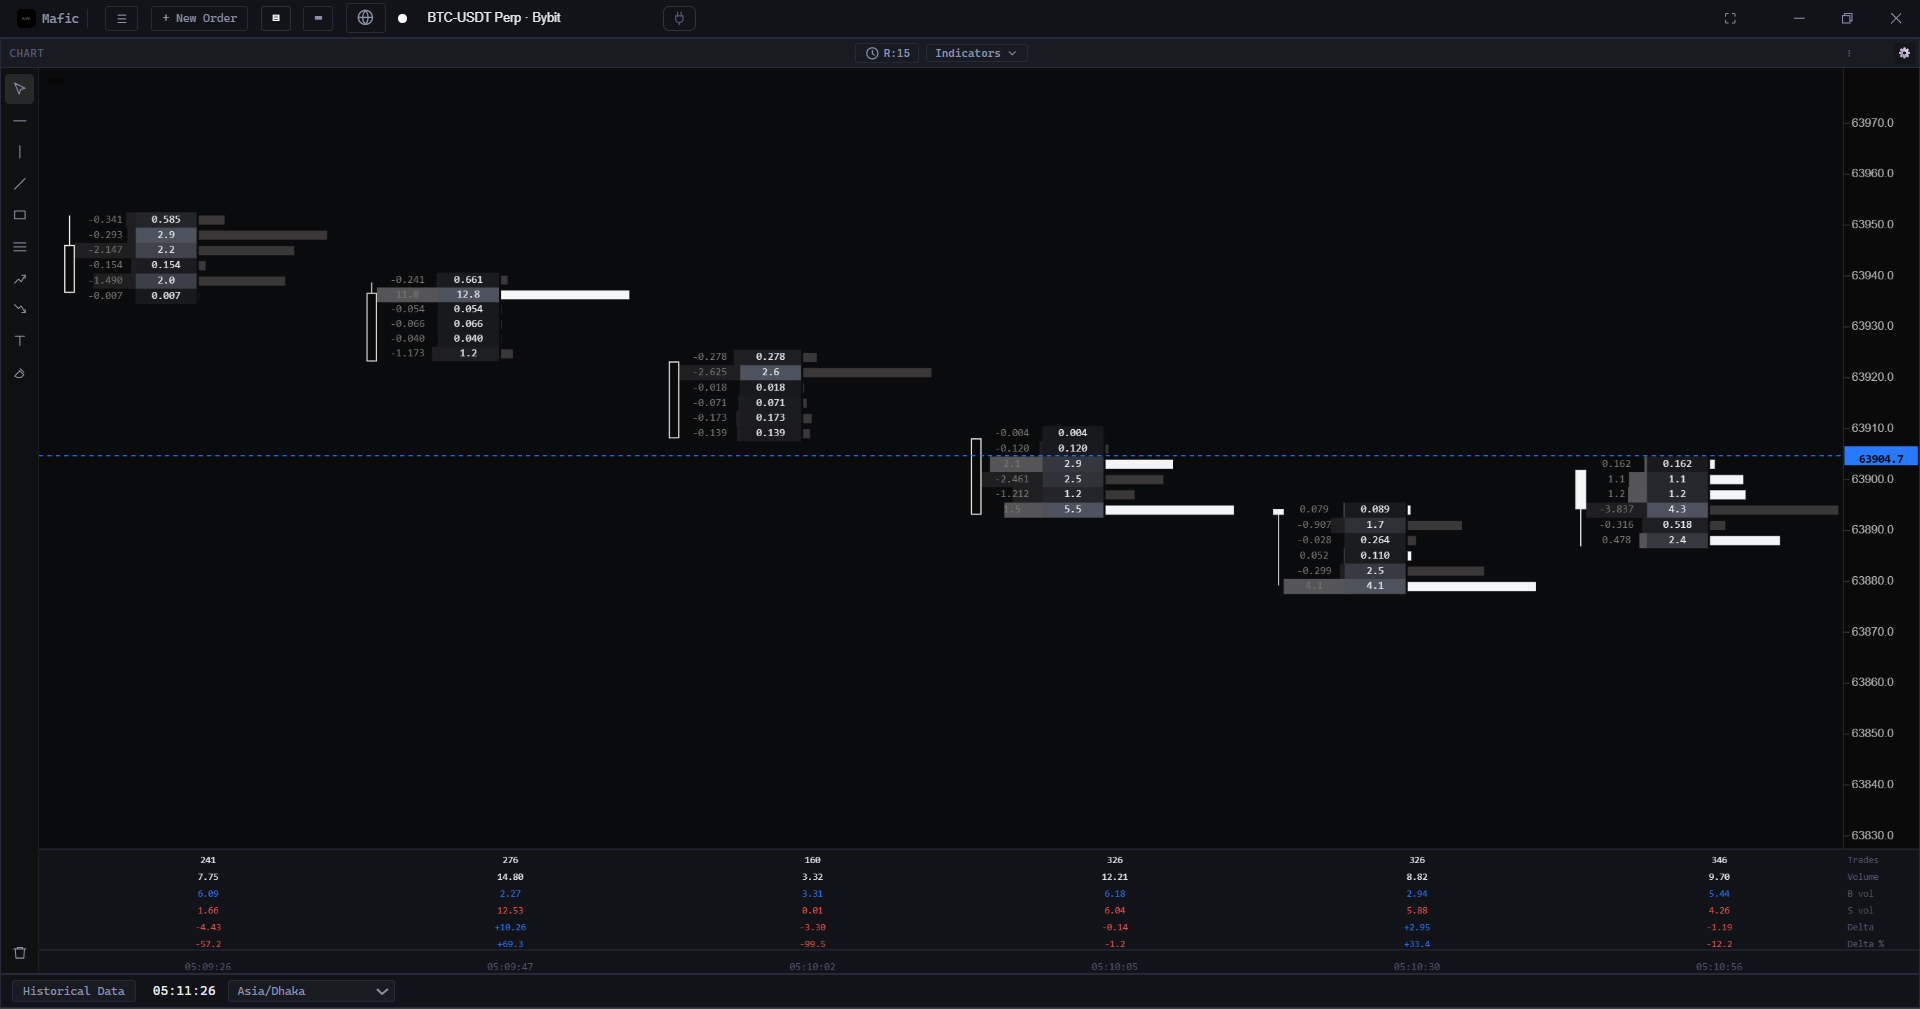Expand the Indicators dropdown

pyautogui.click(x=976, y=53)
